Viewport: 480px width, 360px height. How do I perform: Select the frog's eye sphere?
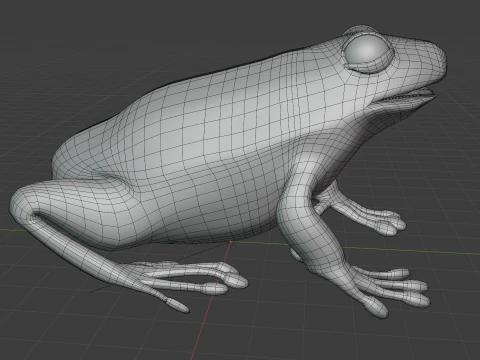[368, 52]
